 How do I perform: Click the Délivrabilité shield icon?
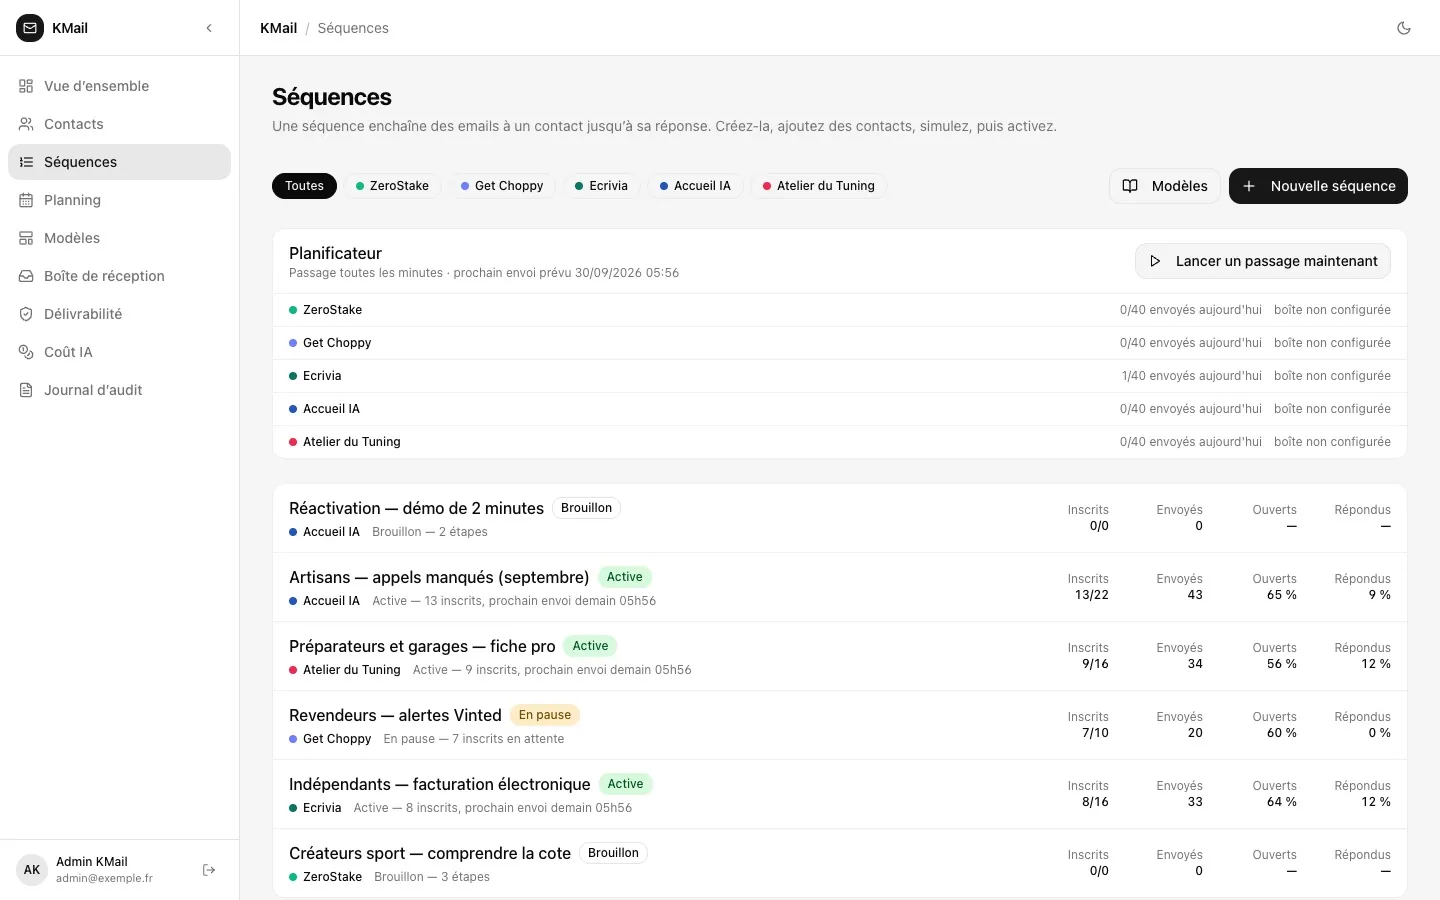point(26,314)
